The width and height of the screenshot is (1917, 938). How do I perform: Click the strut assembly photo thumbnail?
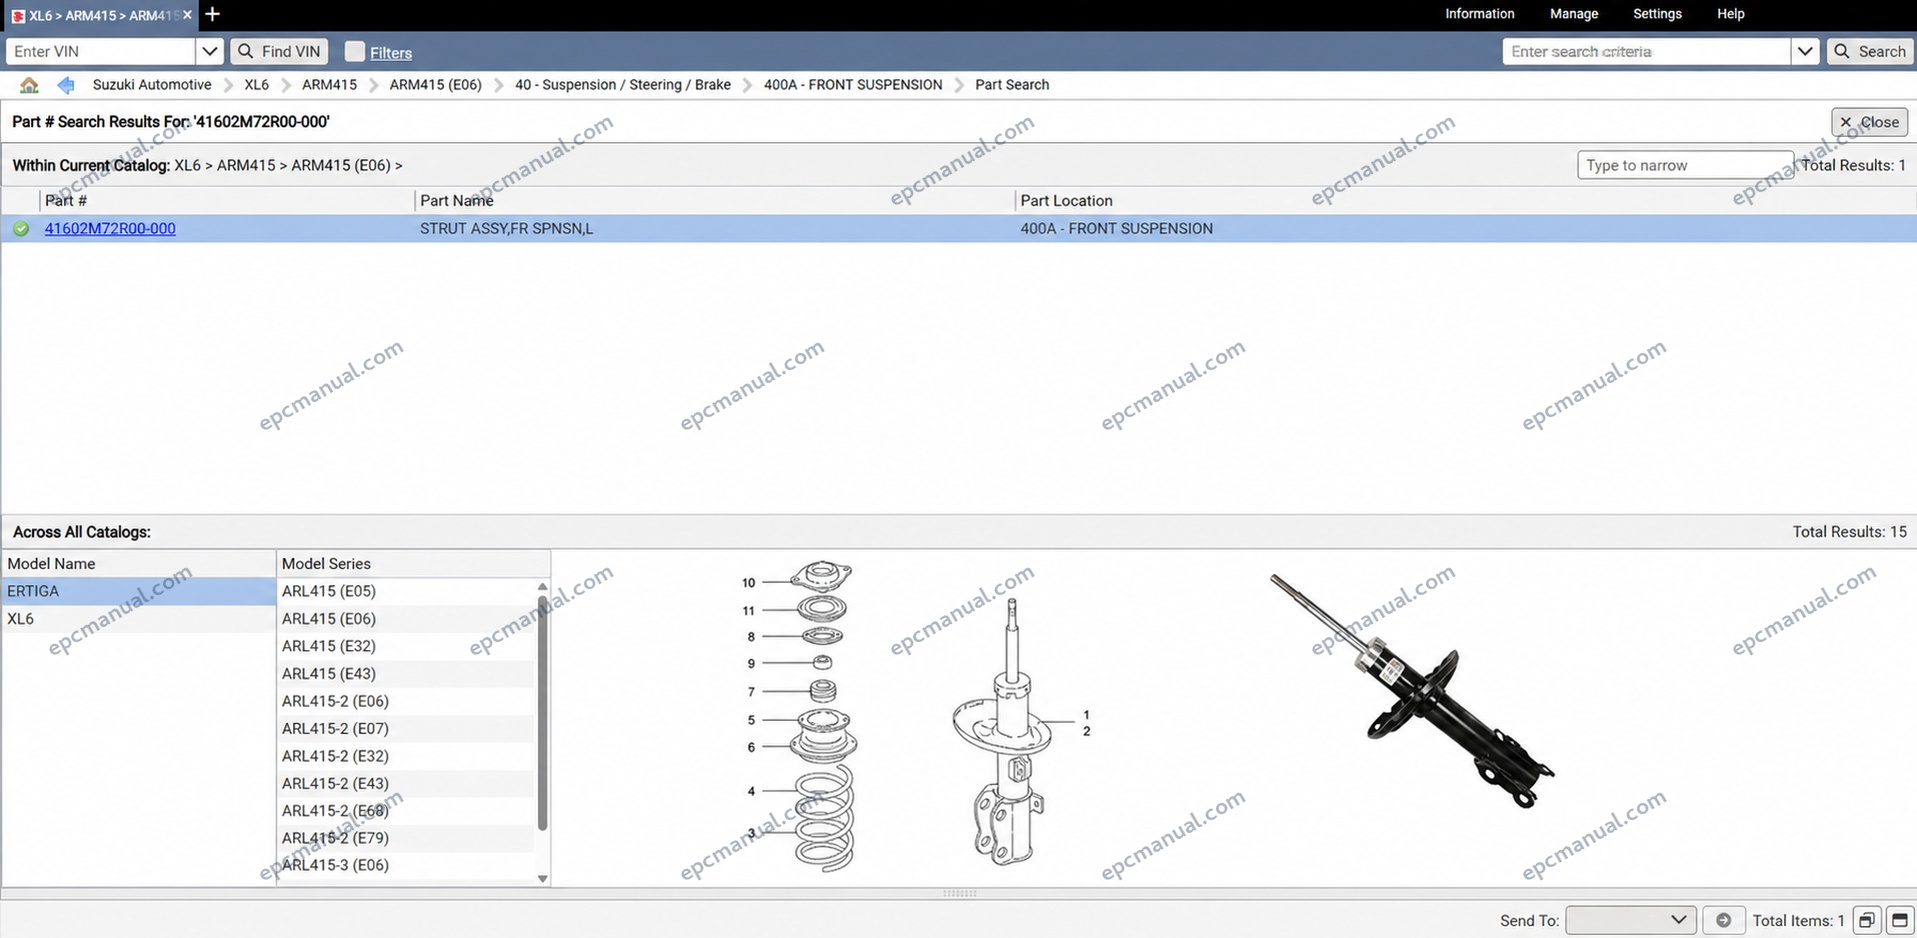[1412, 690]
